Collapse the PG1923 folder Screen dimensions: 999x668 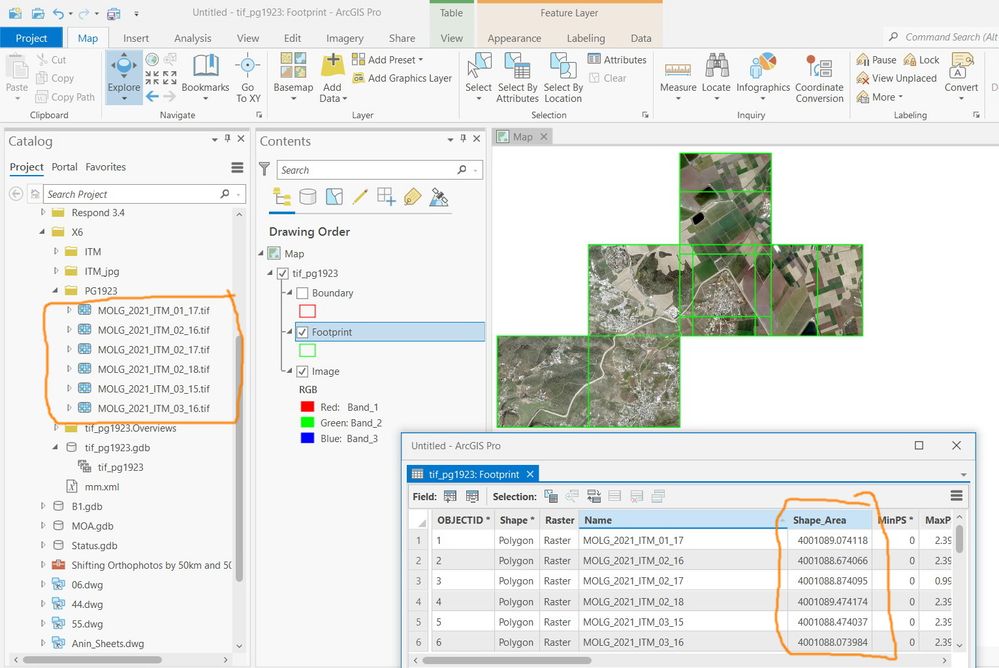56,291
